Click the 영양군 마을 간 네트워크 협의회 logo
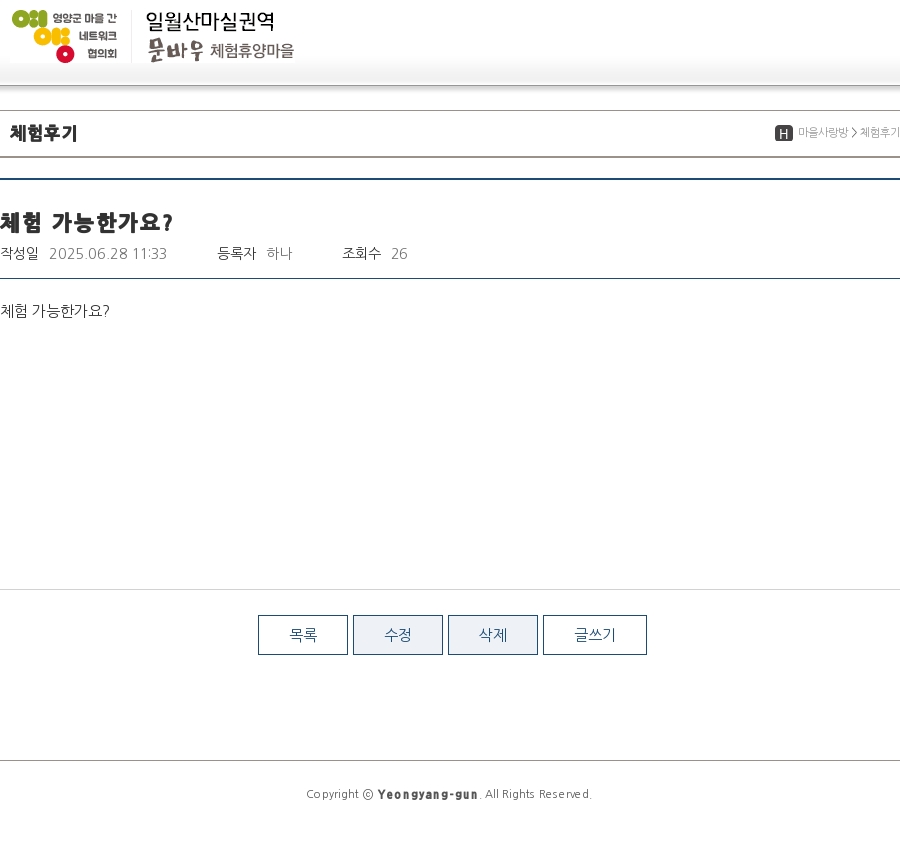Screen dimensions: 900x861 pyautogui.click(x=65, y=36)
